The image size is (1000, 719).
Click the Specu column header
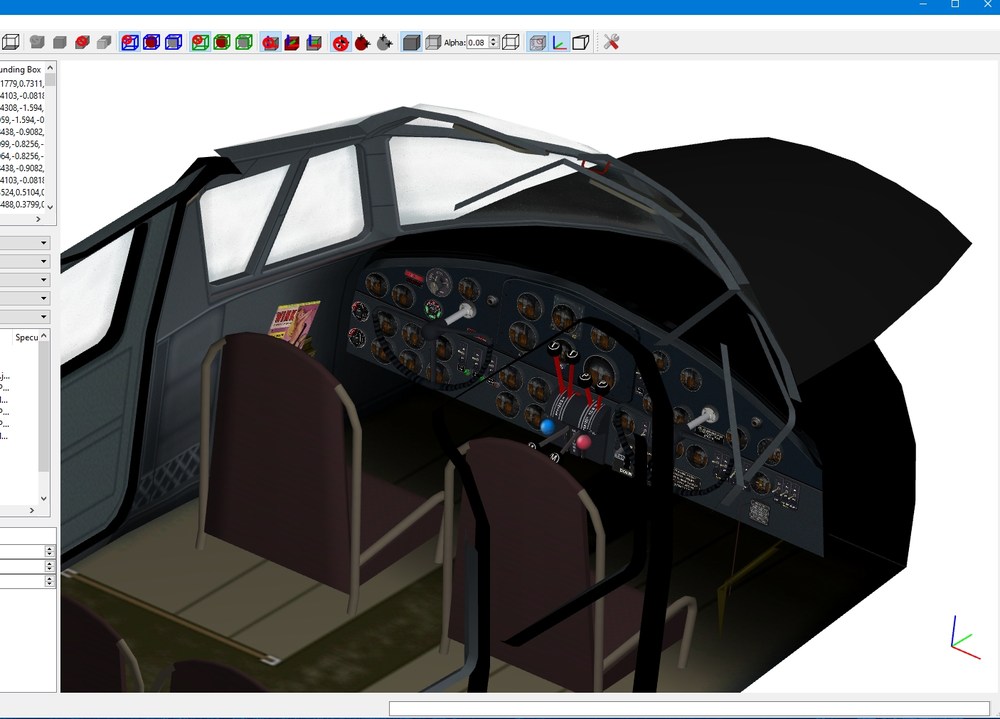pyautogui.click(x=26, y=337)
